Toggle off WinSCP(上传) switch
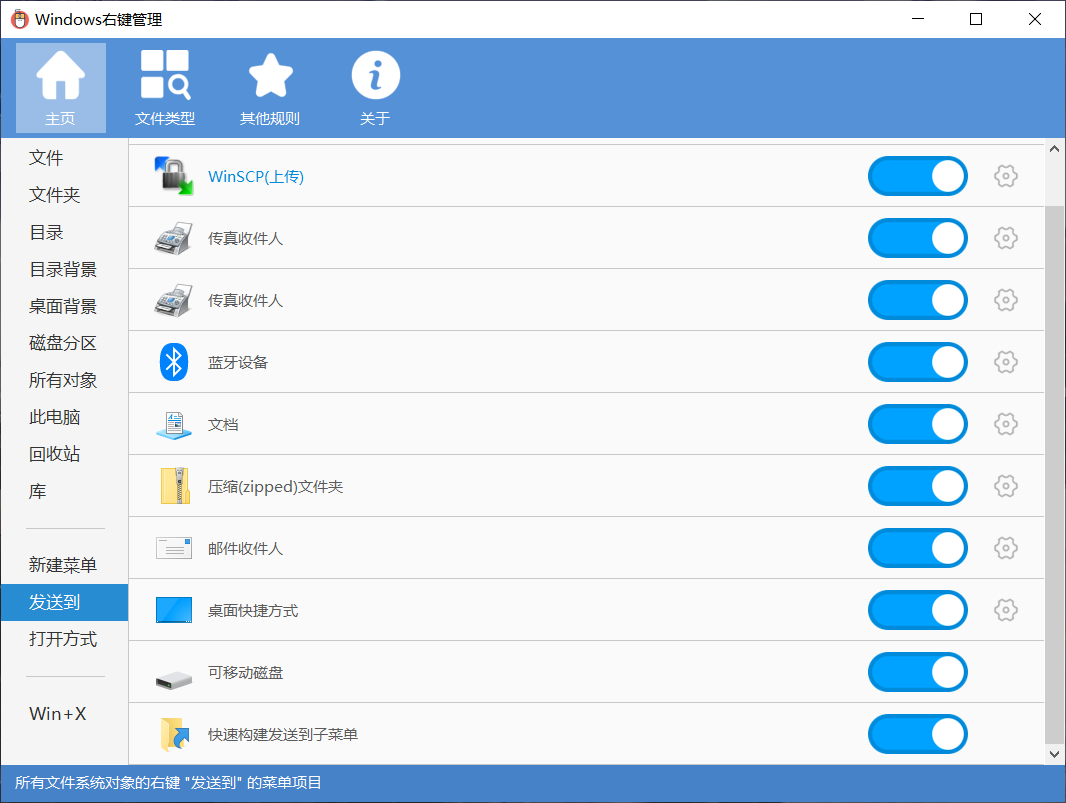 918,176
